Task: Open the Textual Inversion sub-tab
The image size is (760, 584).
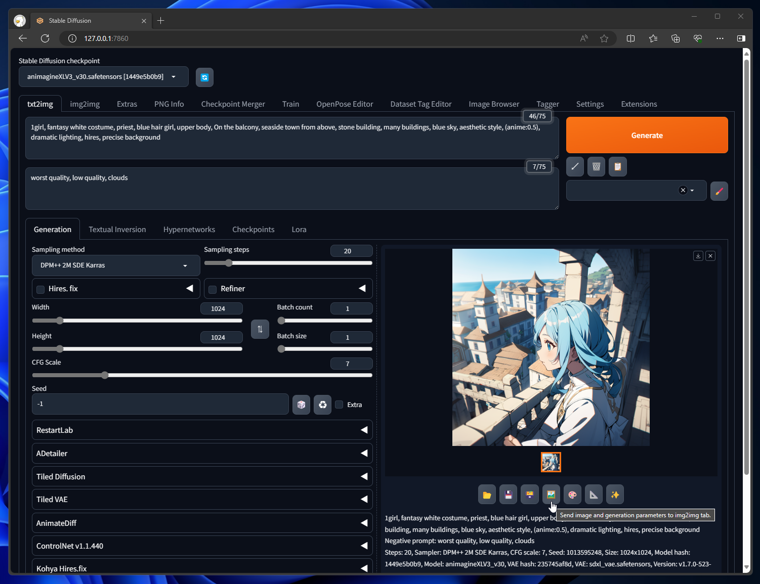Action: pyautogui.click(x=117, y=230)
